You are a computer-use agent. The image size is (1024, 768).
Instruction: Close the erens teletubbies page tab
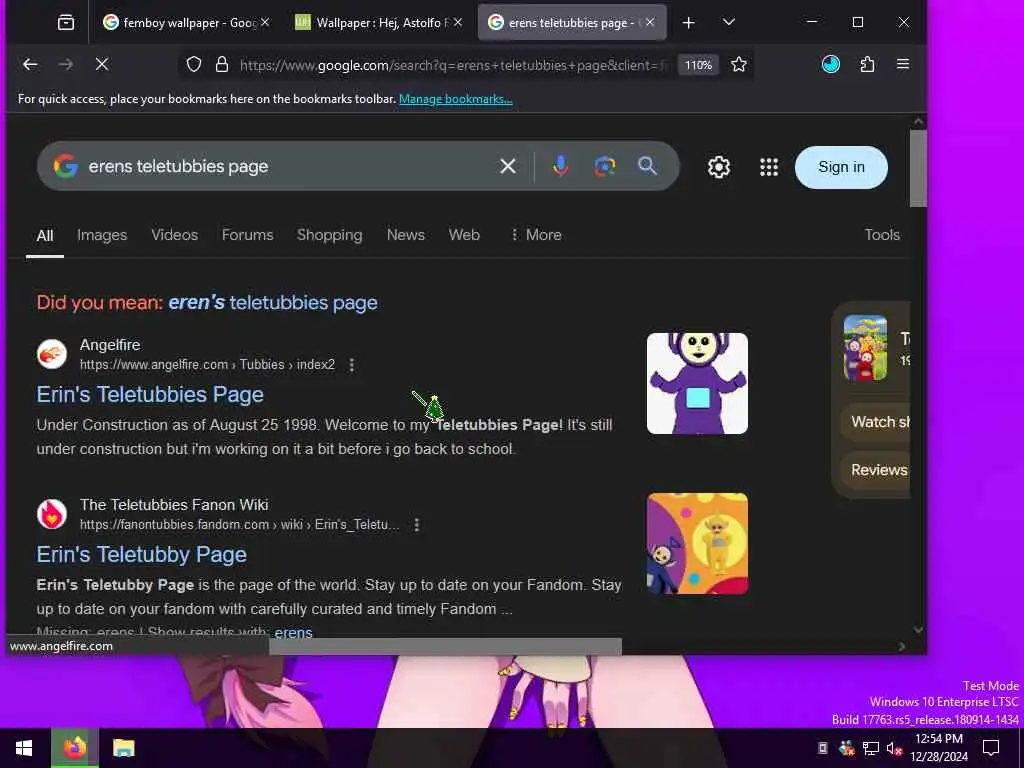(650, 22)
